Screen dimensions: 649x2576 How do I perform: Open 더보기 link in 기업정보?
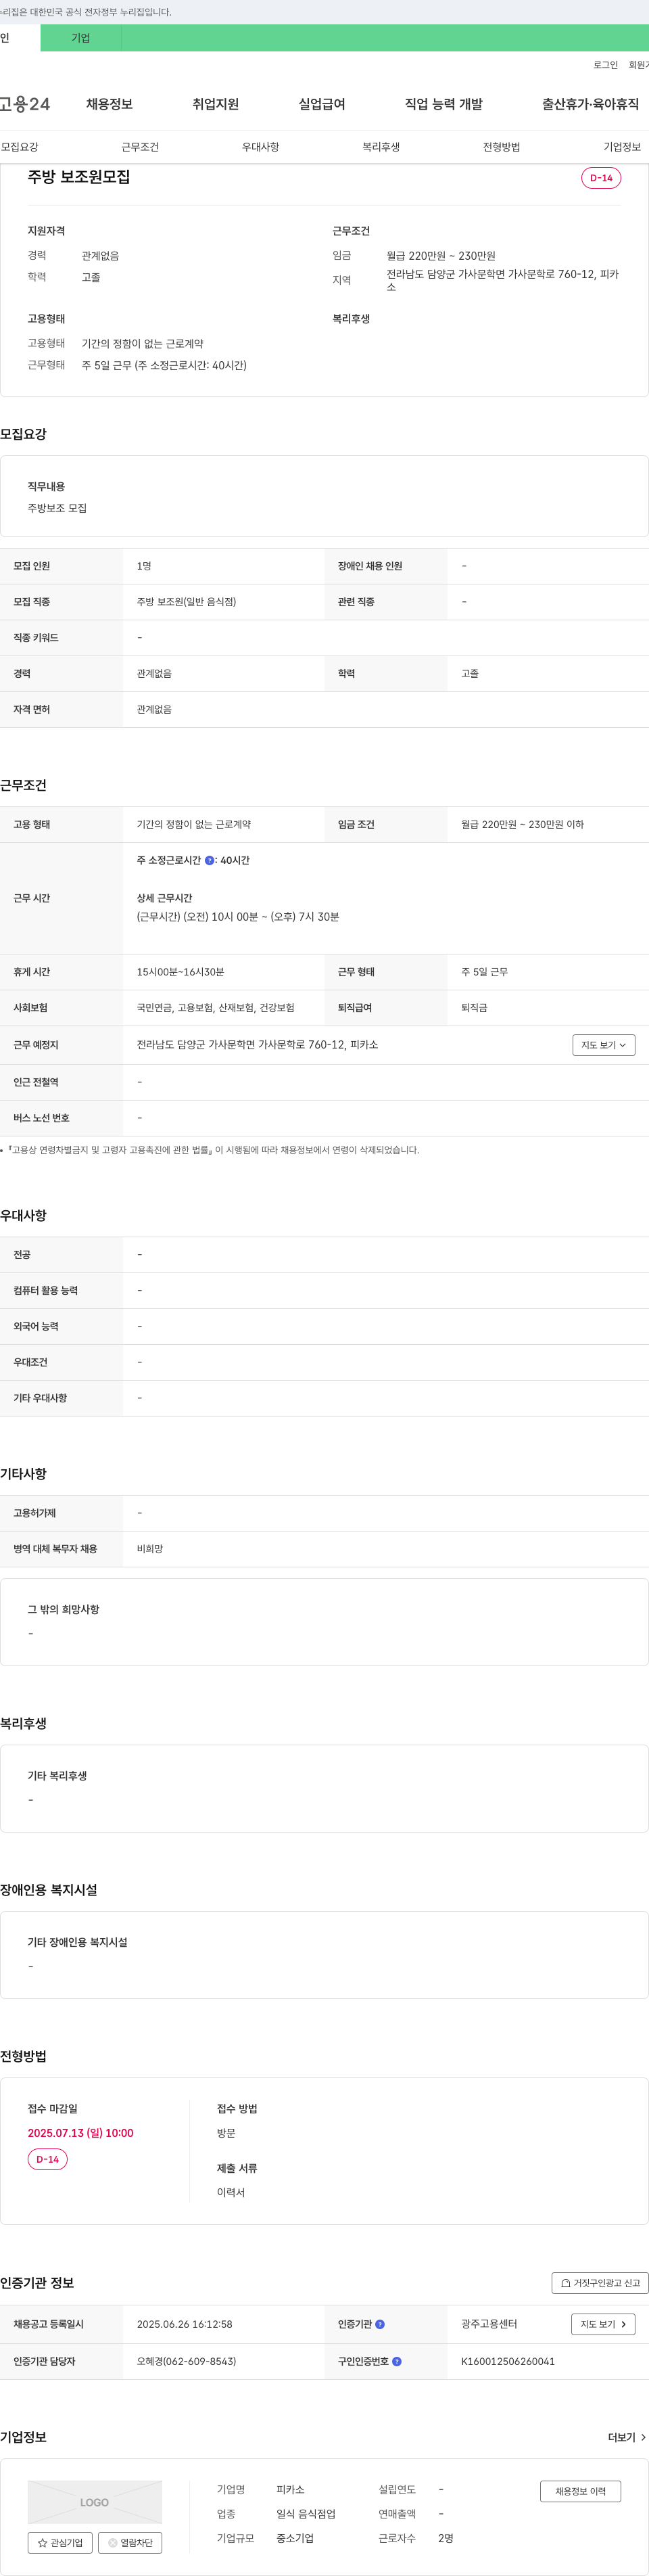tap(627, 2437)
